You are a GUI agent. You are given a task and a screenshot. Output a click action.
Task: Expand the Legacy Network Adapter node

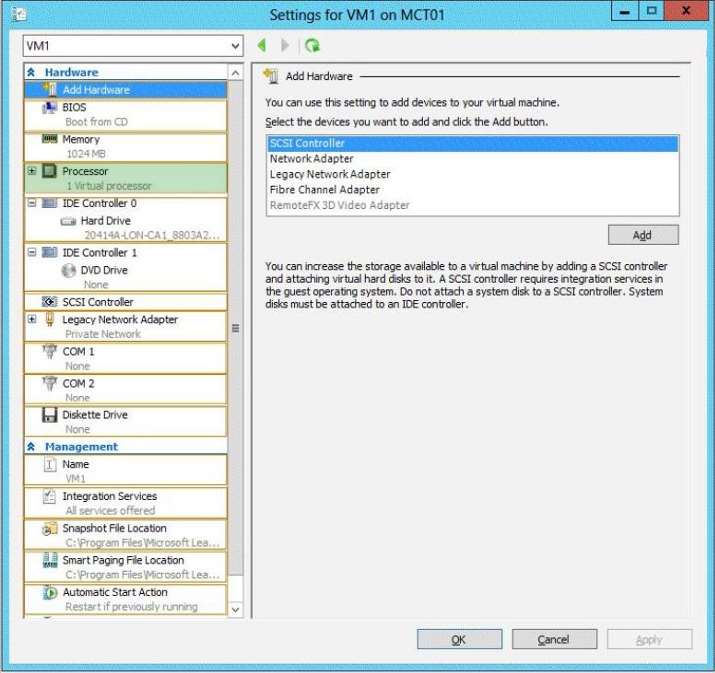point(32,319)
